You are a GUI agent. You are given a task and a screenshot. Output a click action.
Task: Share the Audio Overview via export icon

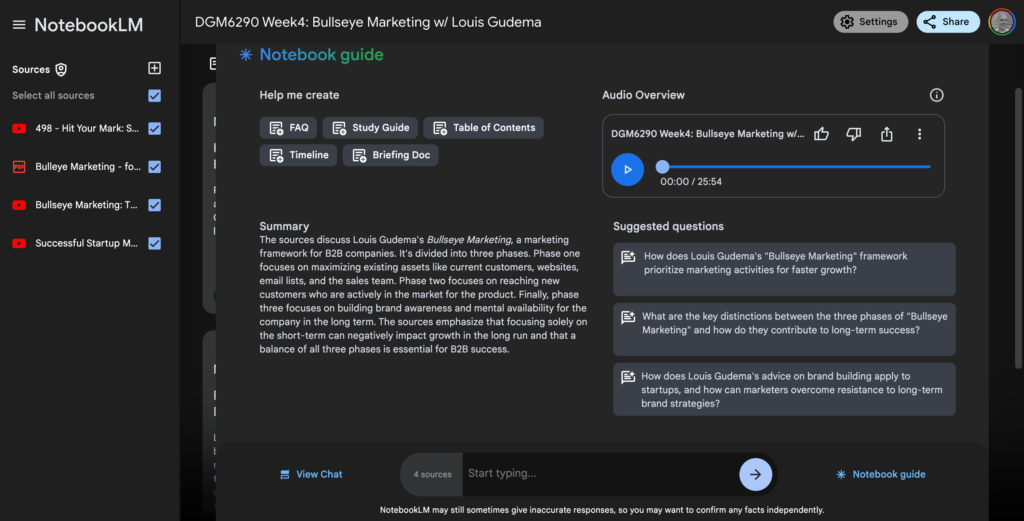(x=886, y=134)
